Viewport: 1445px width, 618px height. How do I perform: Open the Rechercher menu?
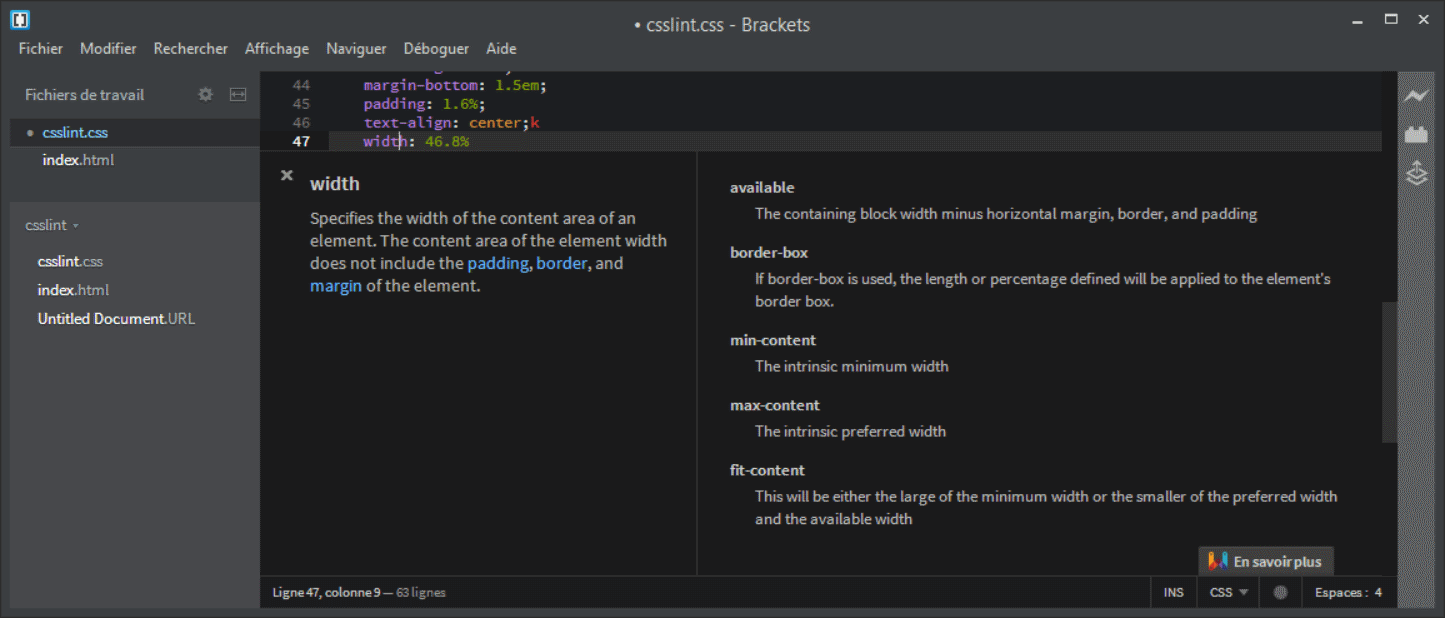click(191, 48)
